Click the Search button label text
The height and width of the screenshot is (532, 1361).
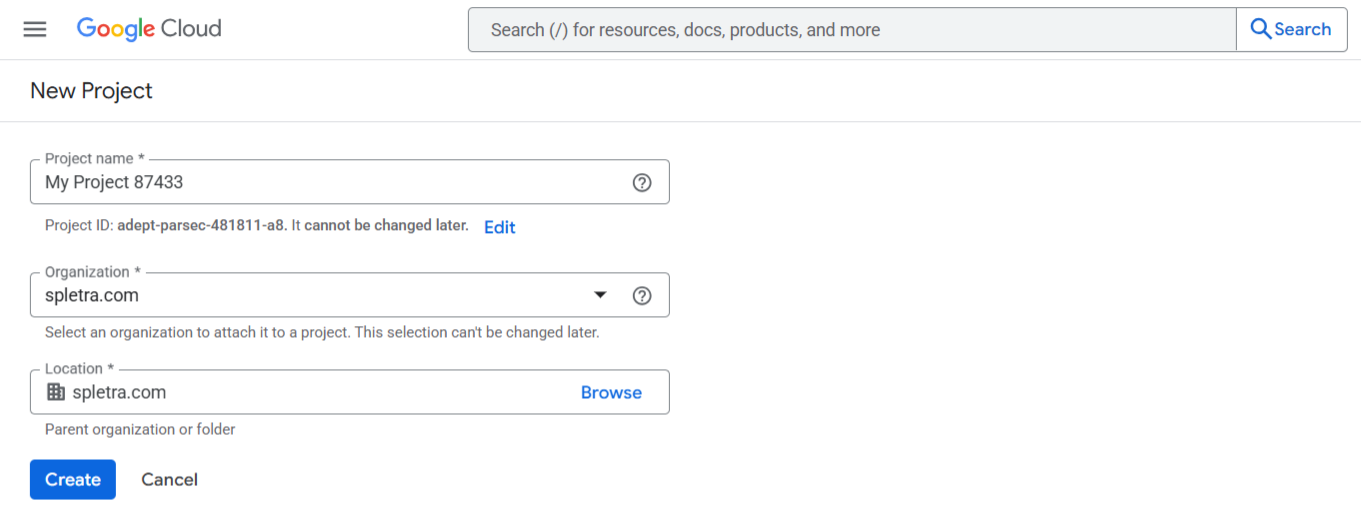click(x=1302, y=29)
